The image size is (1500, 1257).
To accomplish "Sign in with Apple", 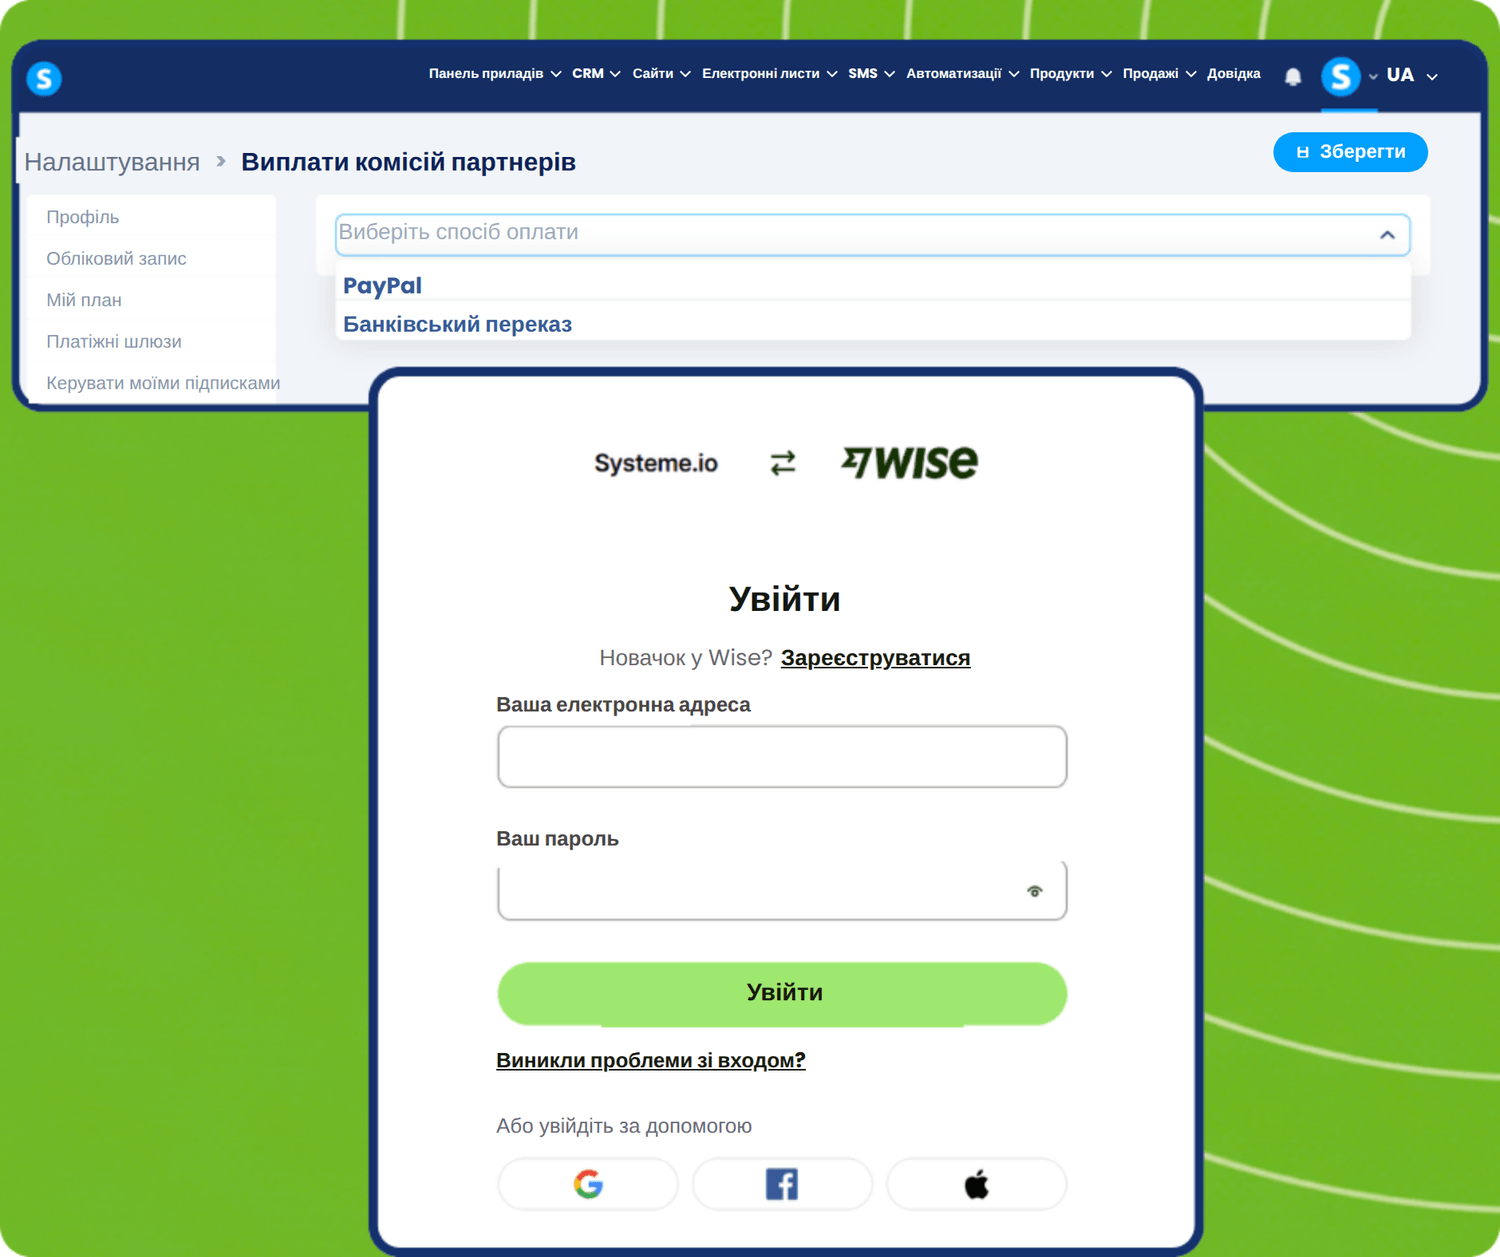I will (976, 1184).
